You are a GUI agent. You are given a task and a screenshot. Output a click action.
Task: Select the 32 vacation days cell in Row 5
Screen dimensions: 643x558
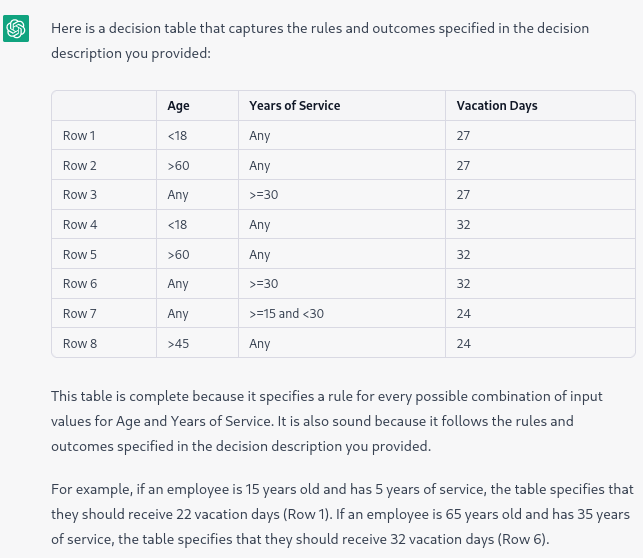click(540, 254)
